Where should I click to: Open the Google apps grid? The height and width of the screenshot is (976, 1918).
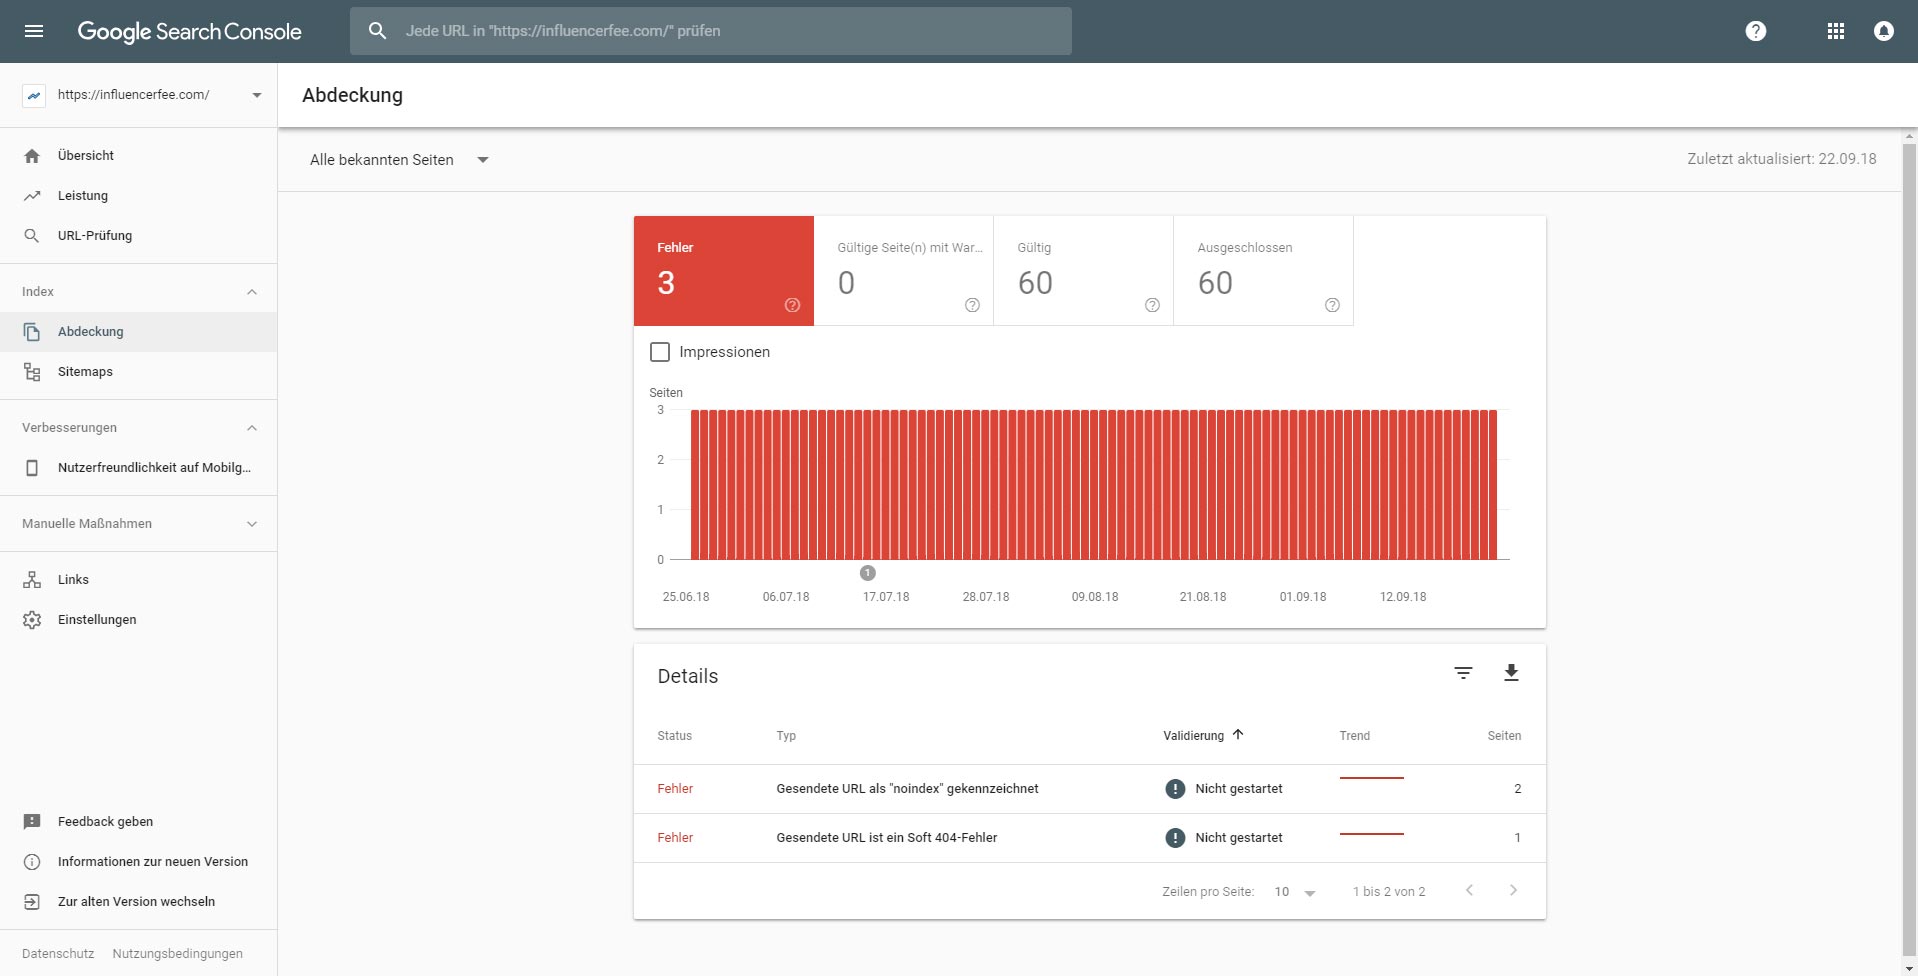(x=1835, y=31)
